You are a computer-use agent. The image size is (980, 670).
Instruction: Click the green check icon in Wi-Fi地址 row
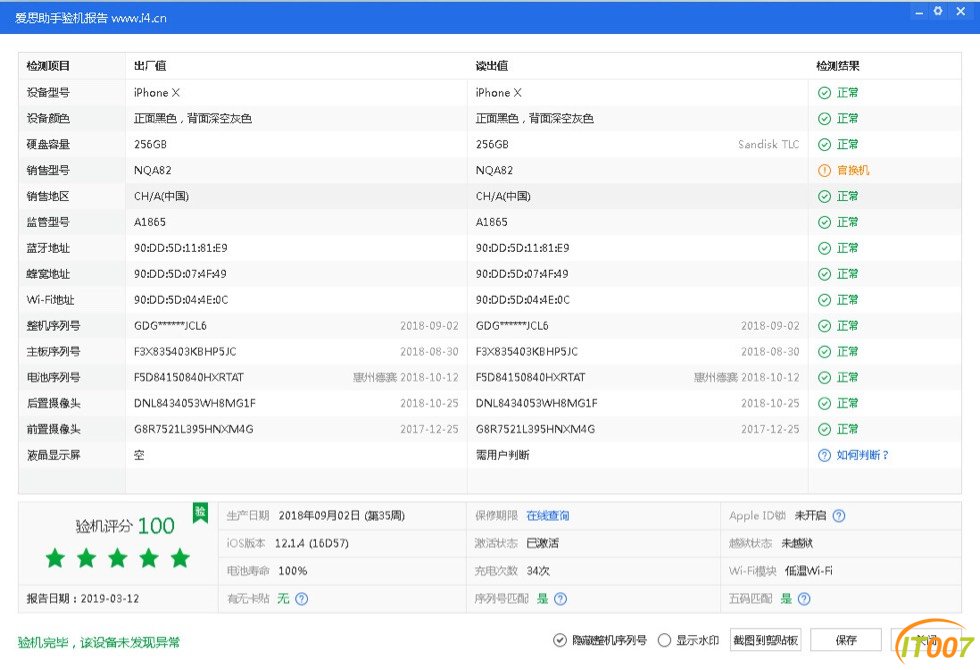824,301
